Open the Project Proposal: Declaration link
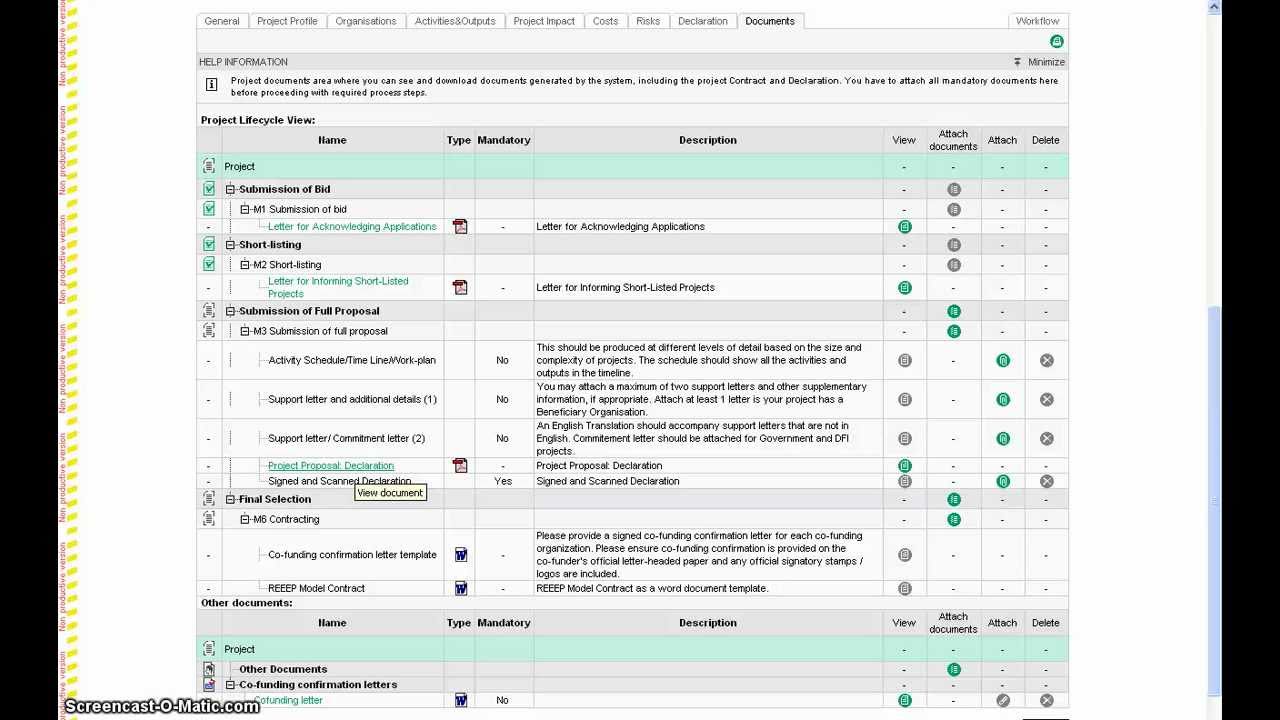The height and width of the screenshot is (720, 1280). point(331,466)
